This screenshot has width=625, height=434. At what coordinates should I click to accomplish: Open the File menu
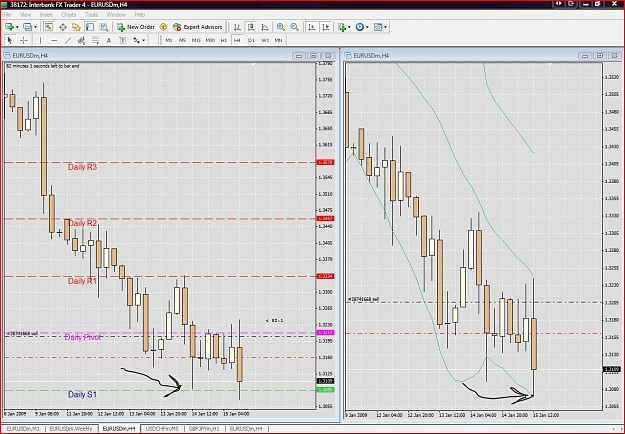[x=7, y=15]
